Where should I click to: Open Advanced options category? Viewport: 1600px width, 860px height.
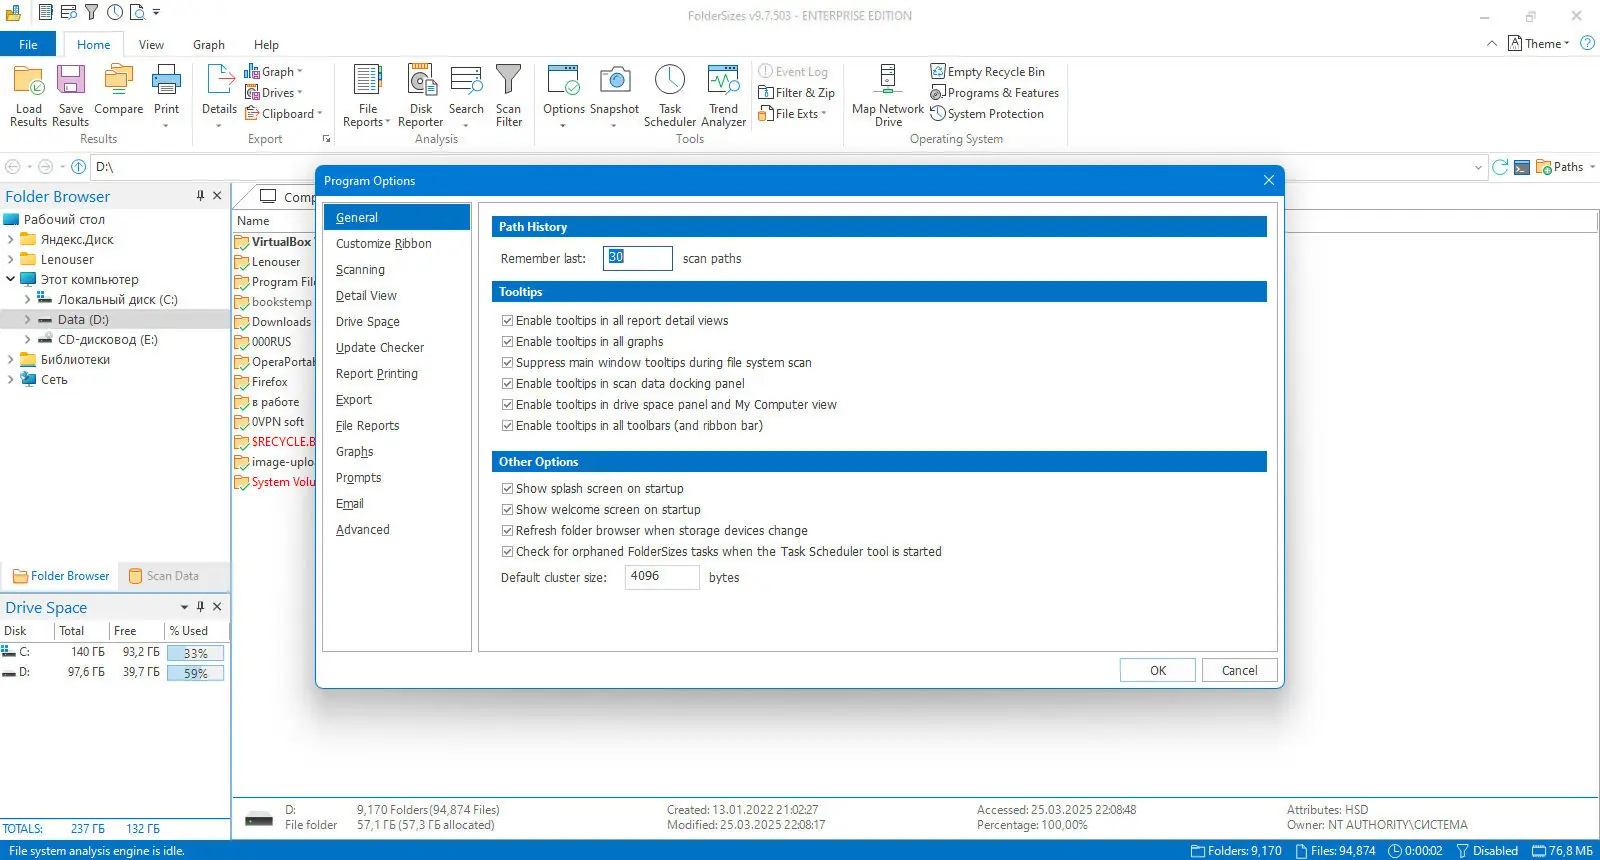[x=363, y=530]
